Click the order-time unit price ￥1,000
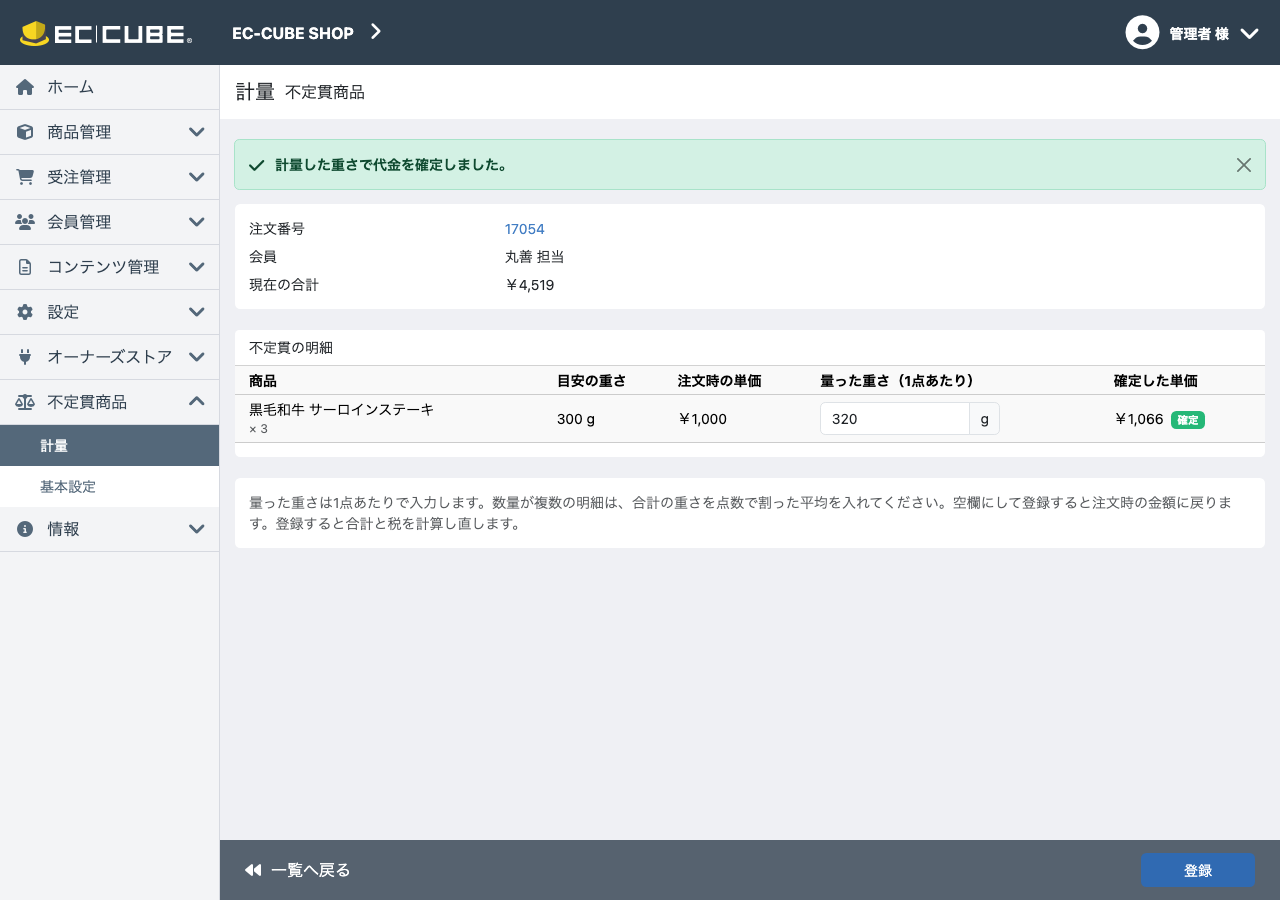Image resolution: width=1280 pixels, height=900 pixels. (x=702, y=419)
